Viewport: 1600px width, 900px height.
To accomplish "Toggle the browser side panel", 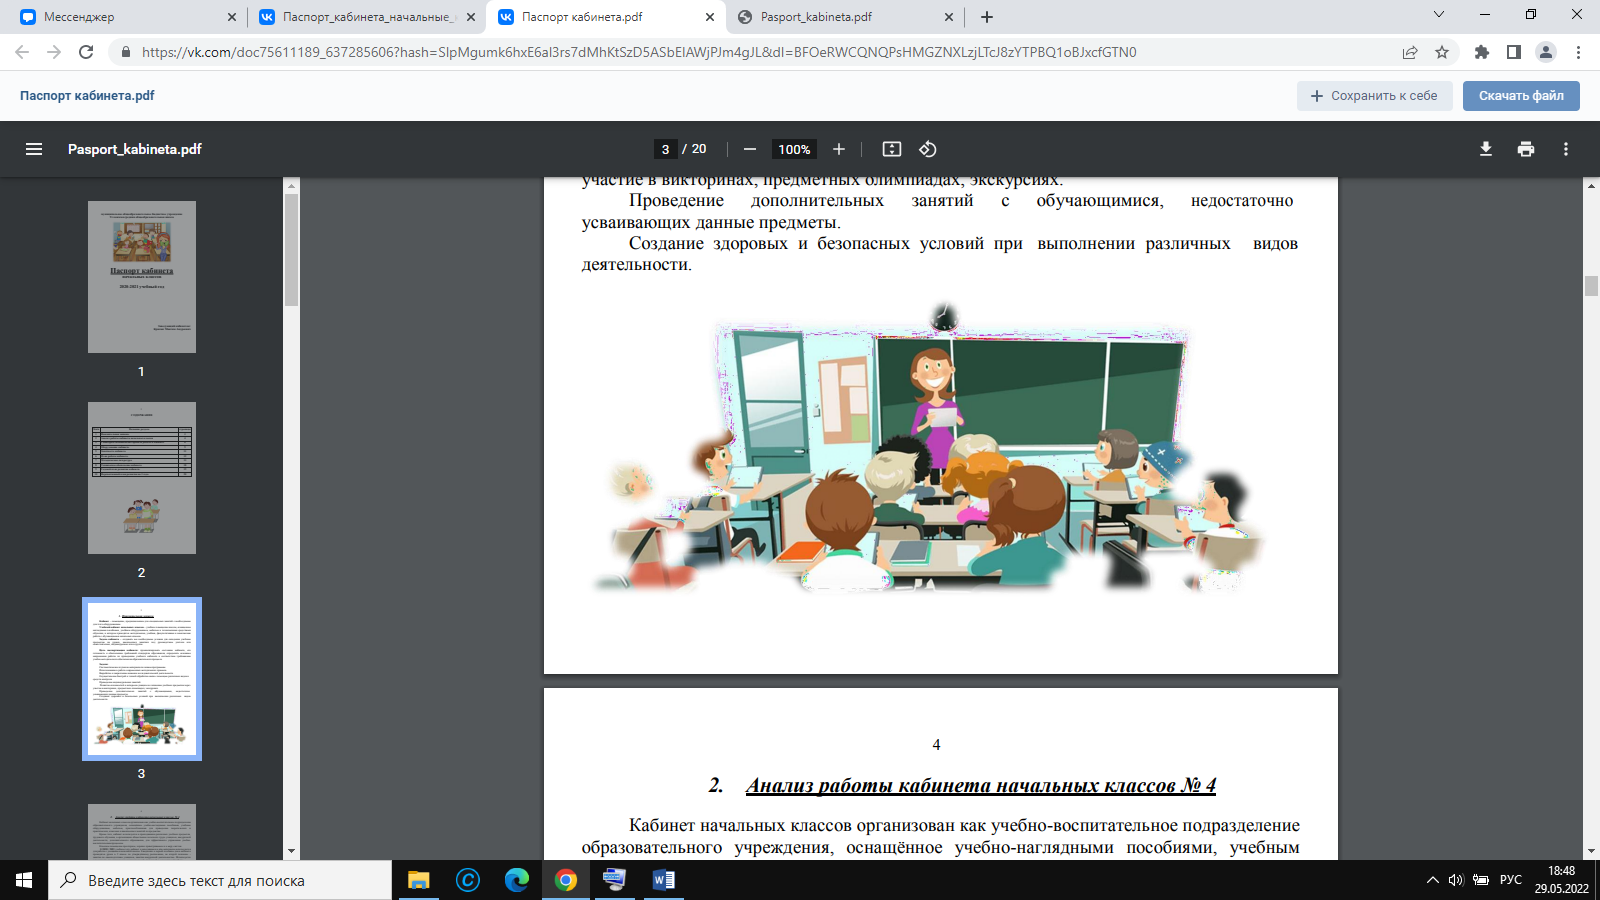I will (1514, 52).
